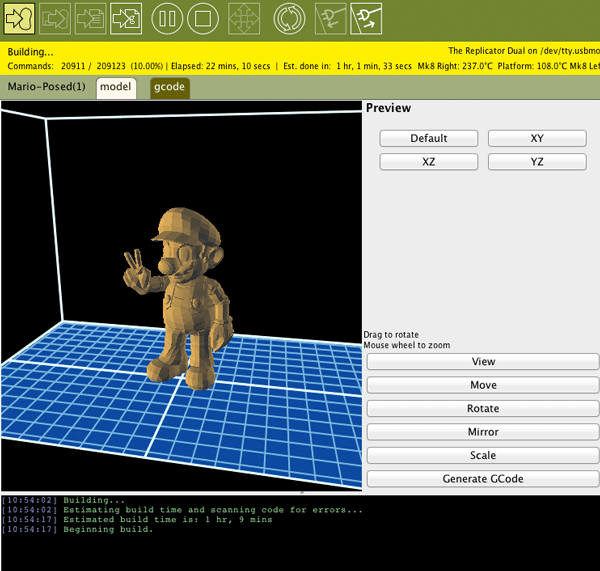Set preview to XY view
The image size is (600, 571).
tap(537, 138)
